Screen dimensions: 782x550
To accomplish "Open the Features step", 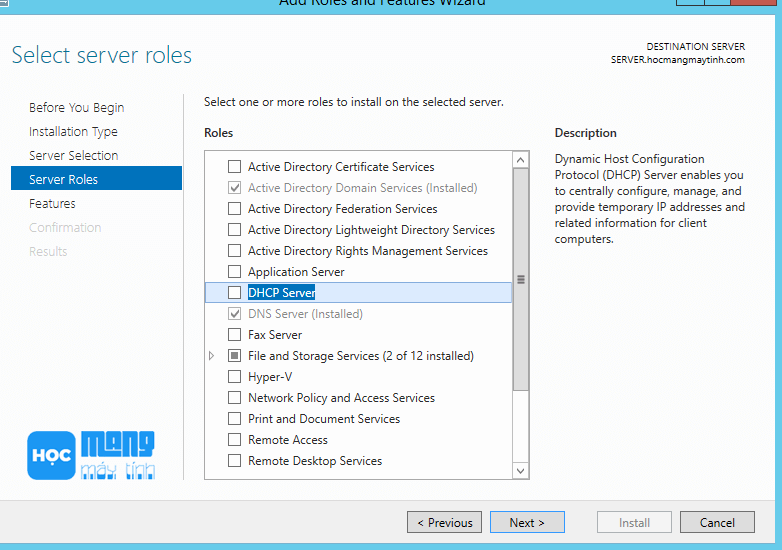I will 52,203.
